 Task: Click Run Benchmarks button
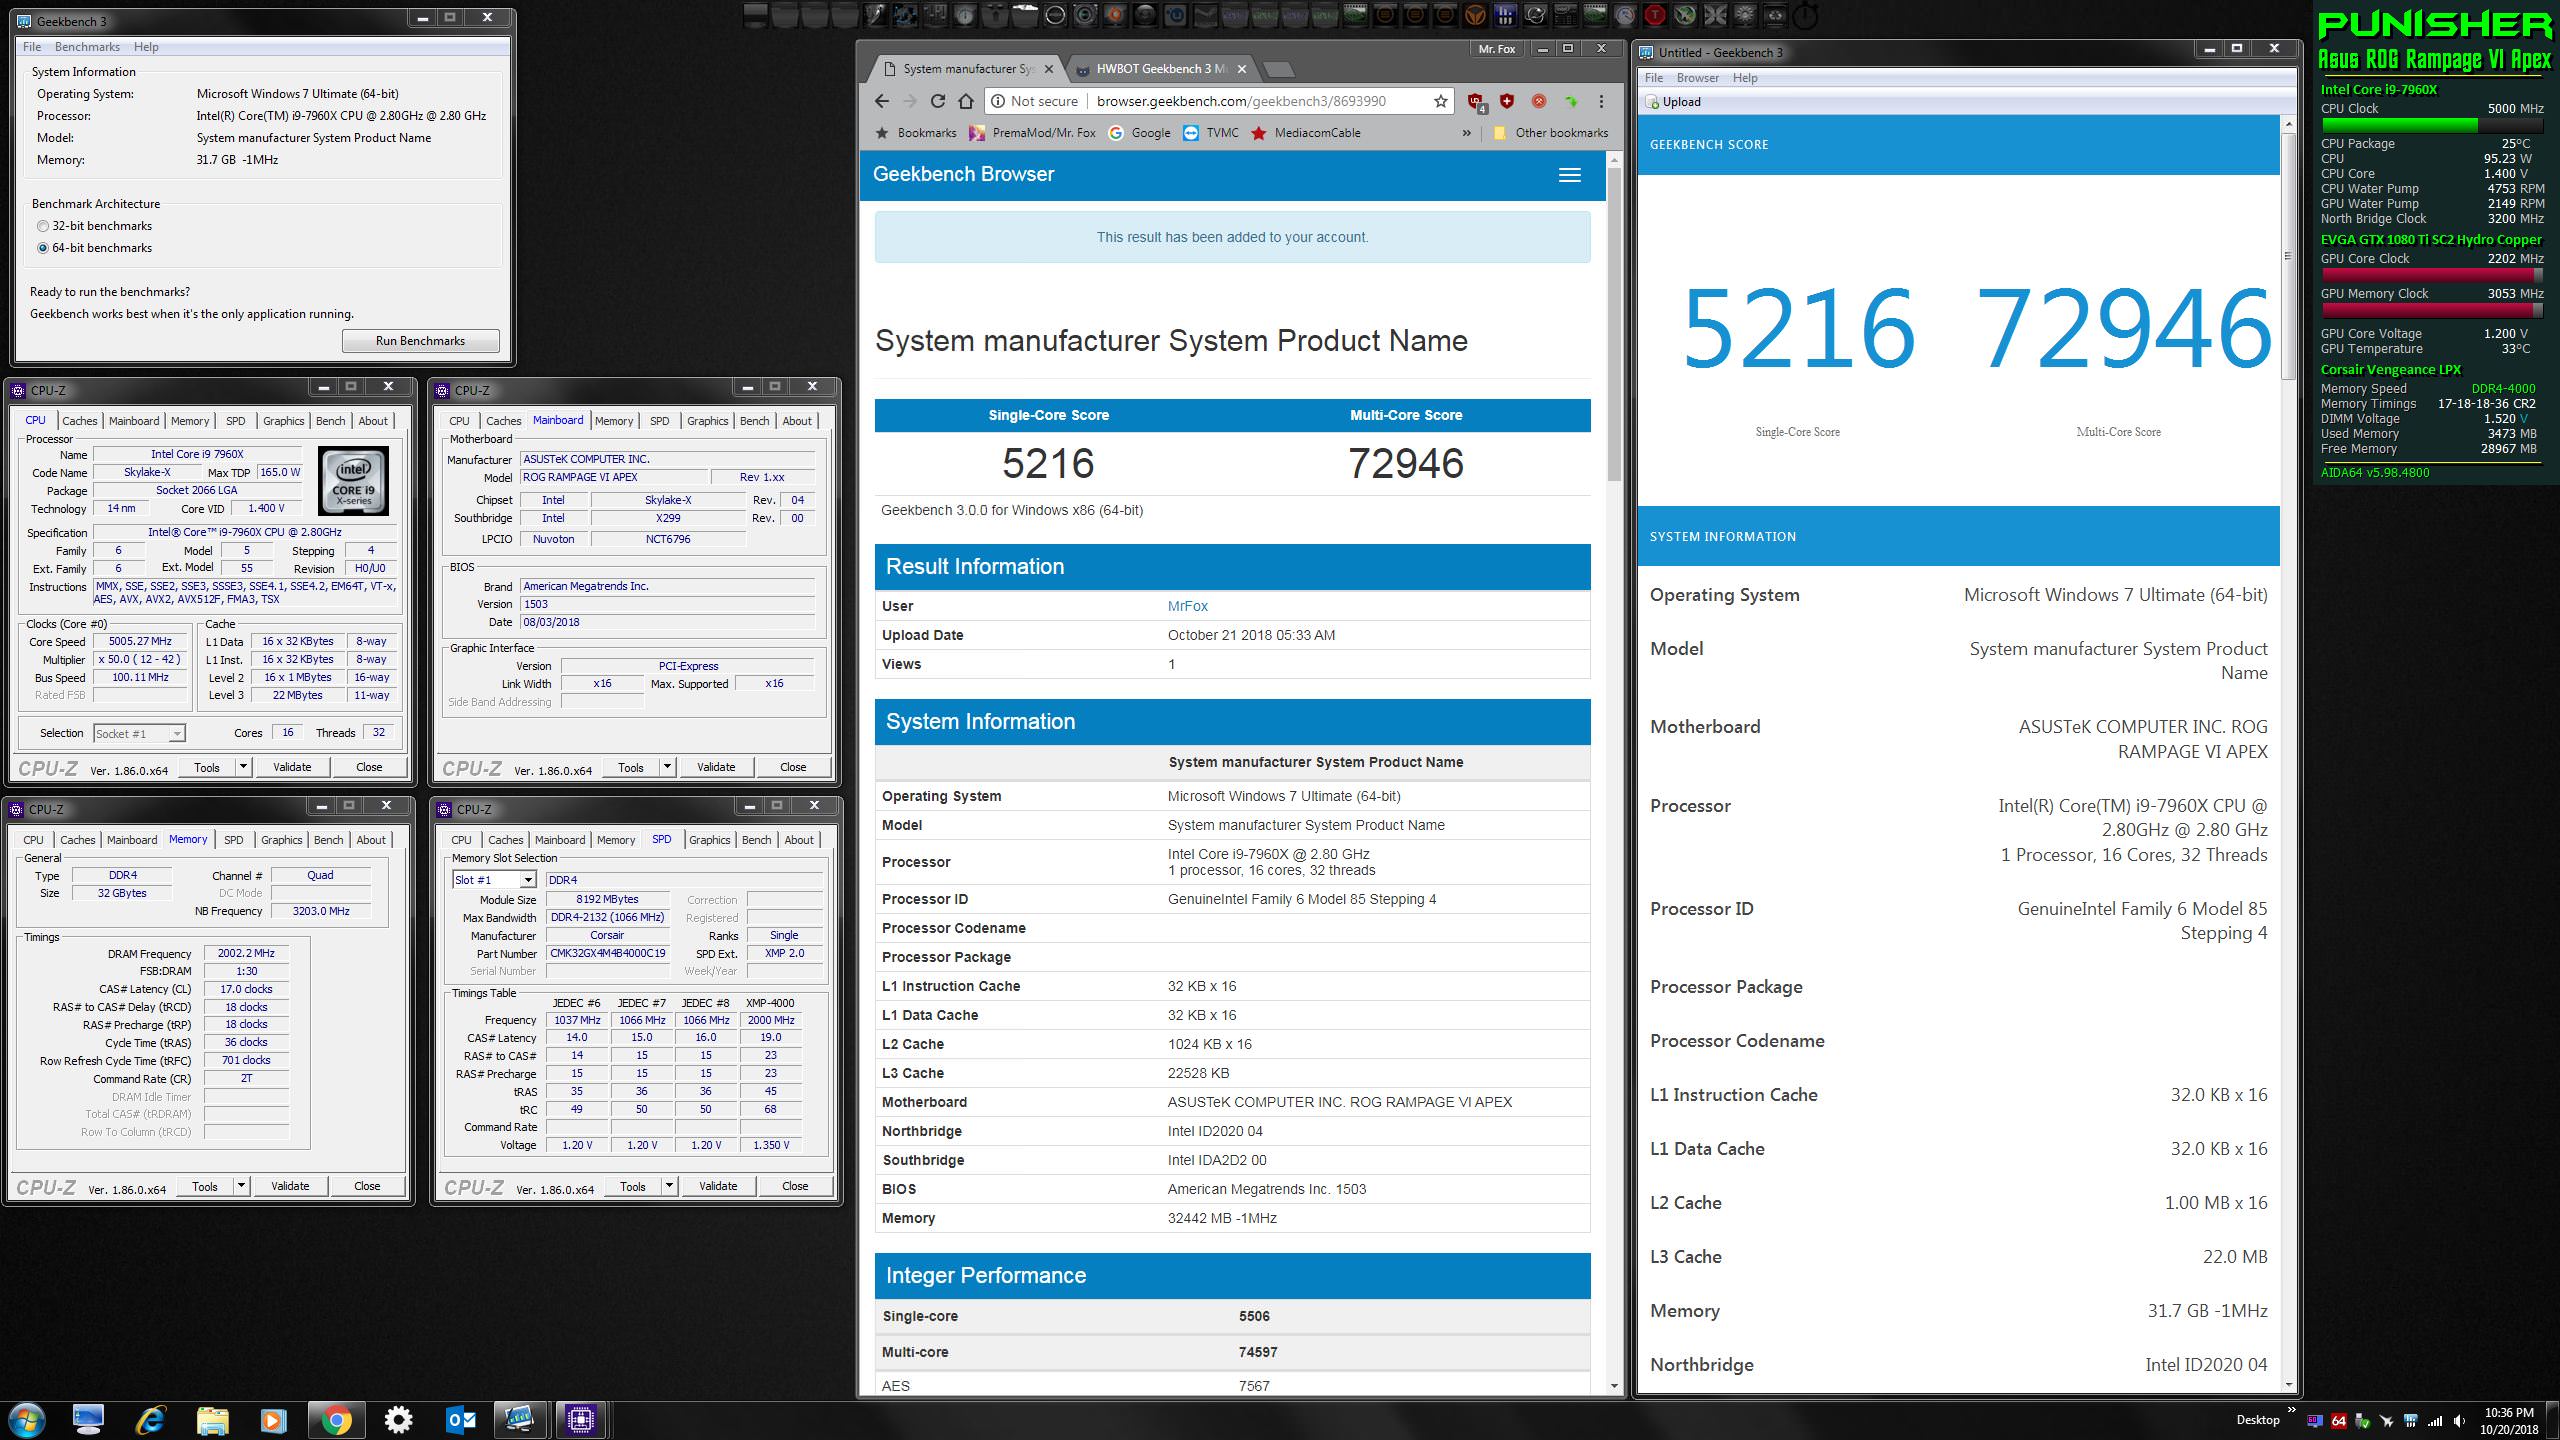[420, 341]
